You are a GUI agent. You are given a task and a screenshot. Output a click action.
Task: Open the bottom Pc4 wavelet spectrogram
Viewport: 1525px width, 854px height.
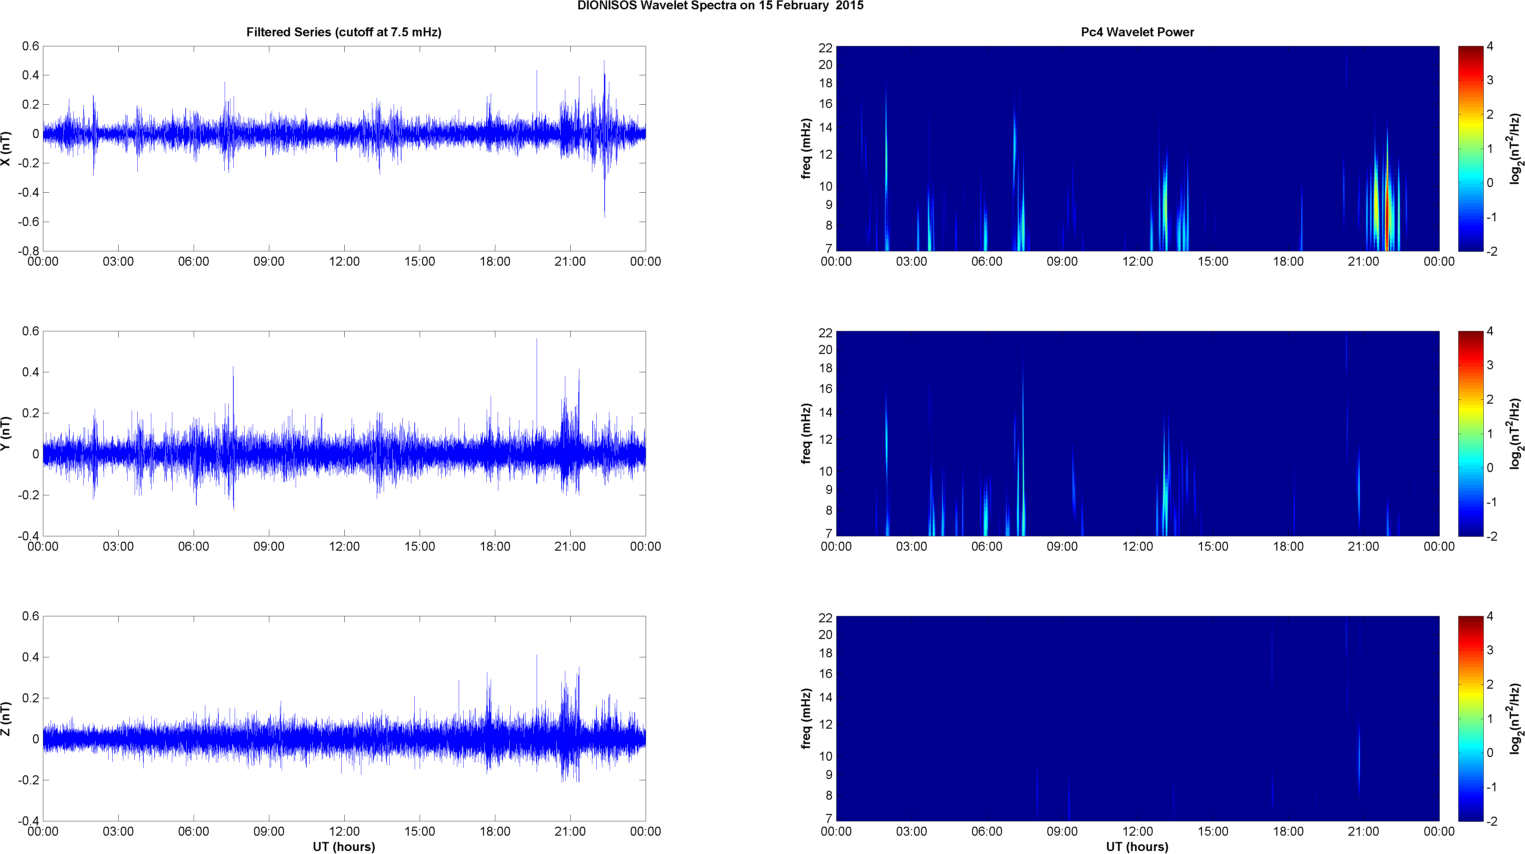(1137, 718)
